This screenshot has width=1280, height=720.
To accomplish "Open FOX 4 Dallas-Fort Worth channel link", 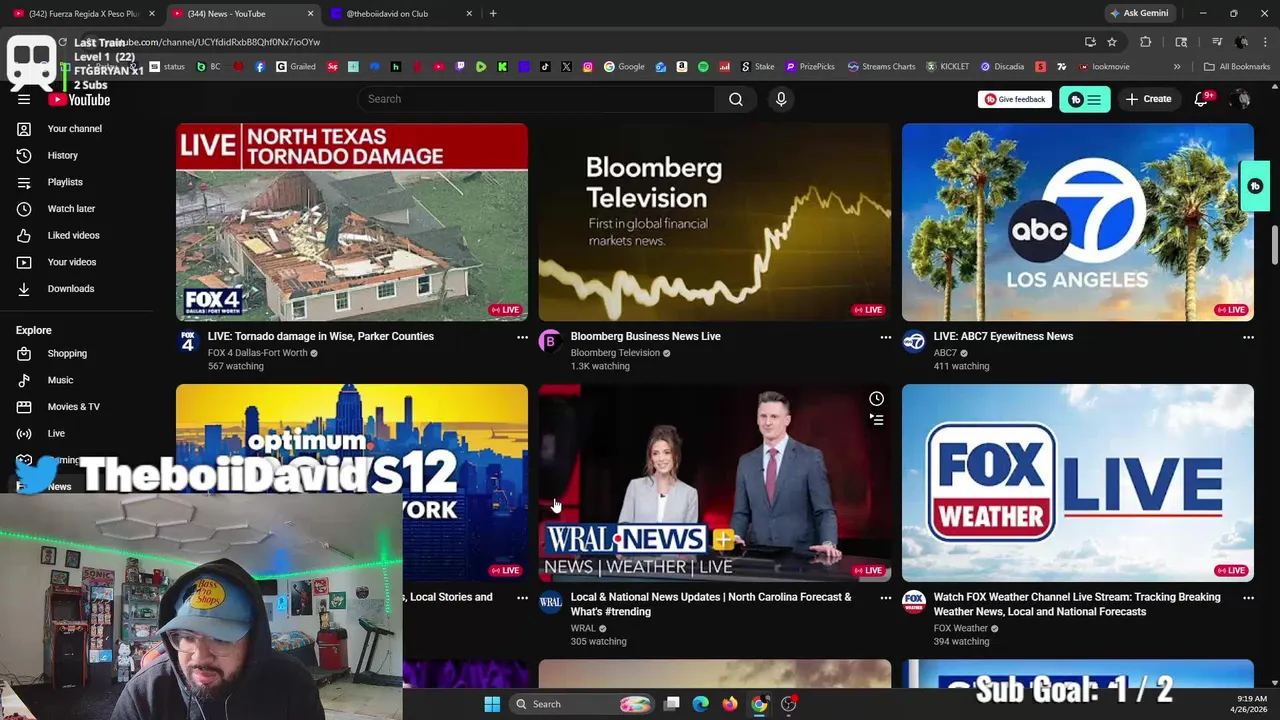I will click(258, 353).
